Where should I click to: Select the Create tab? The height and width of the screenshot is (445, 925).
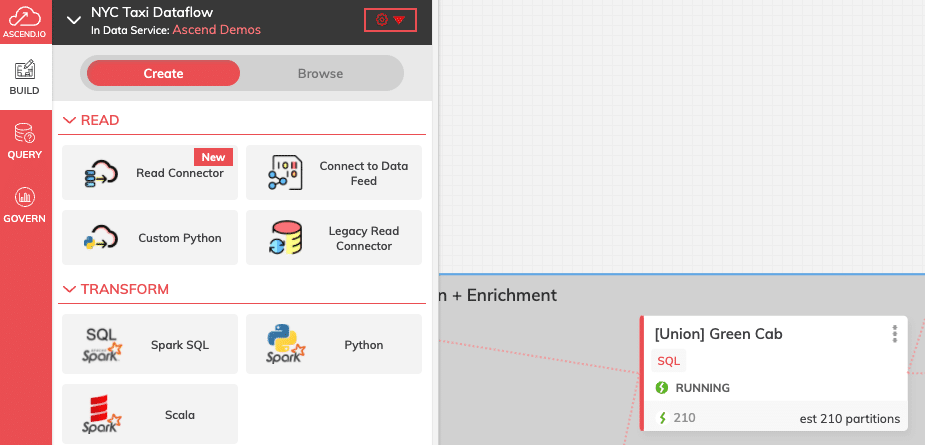(x=163, y=73)
